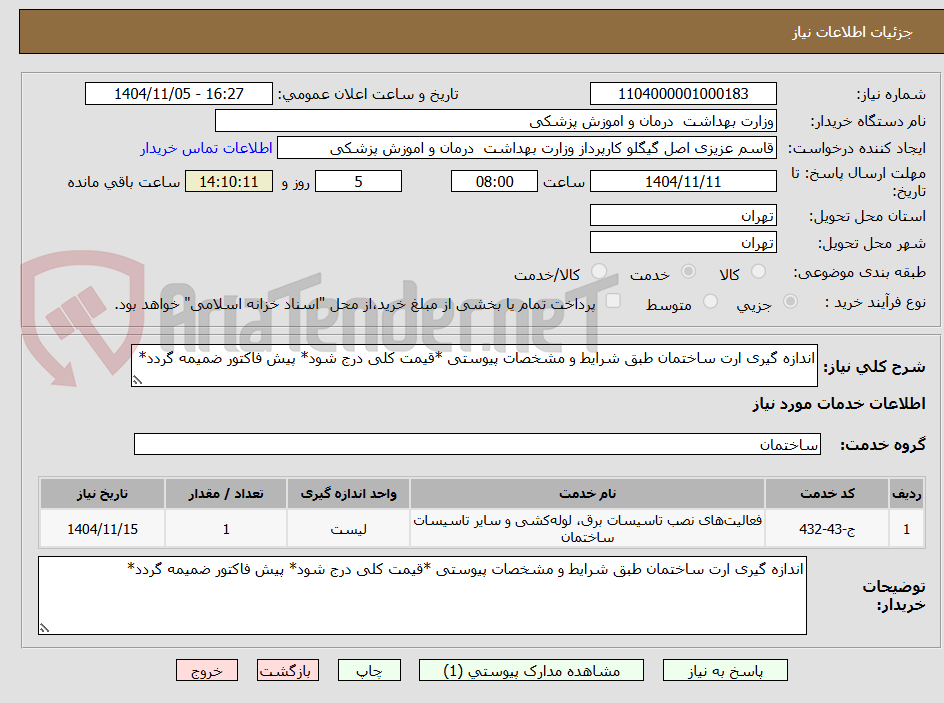Click the خروج exit button
The width and height of the screenshot is (944, 703).
pyautogui.click(x=206, y=670)
